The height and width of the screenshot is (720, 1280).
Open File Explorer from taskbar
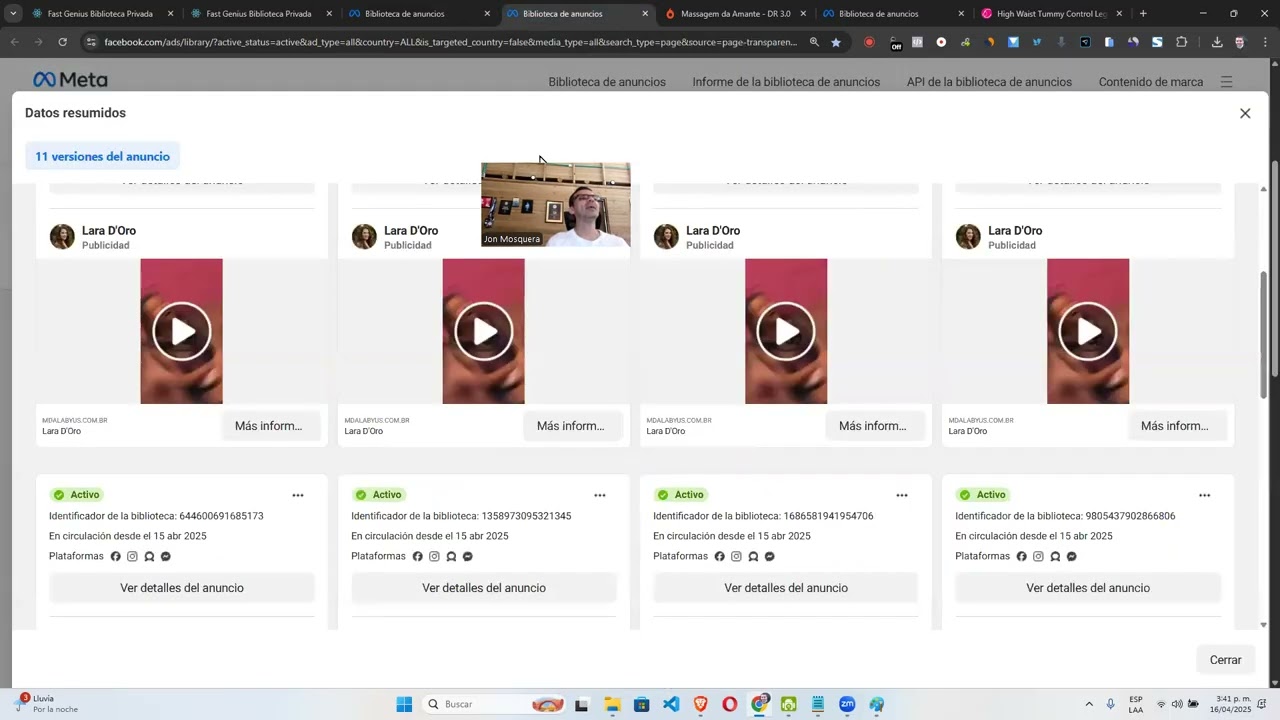pos(612,704)
